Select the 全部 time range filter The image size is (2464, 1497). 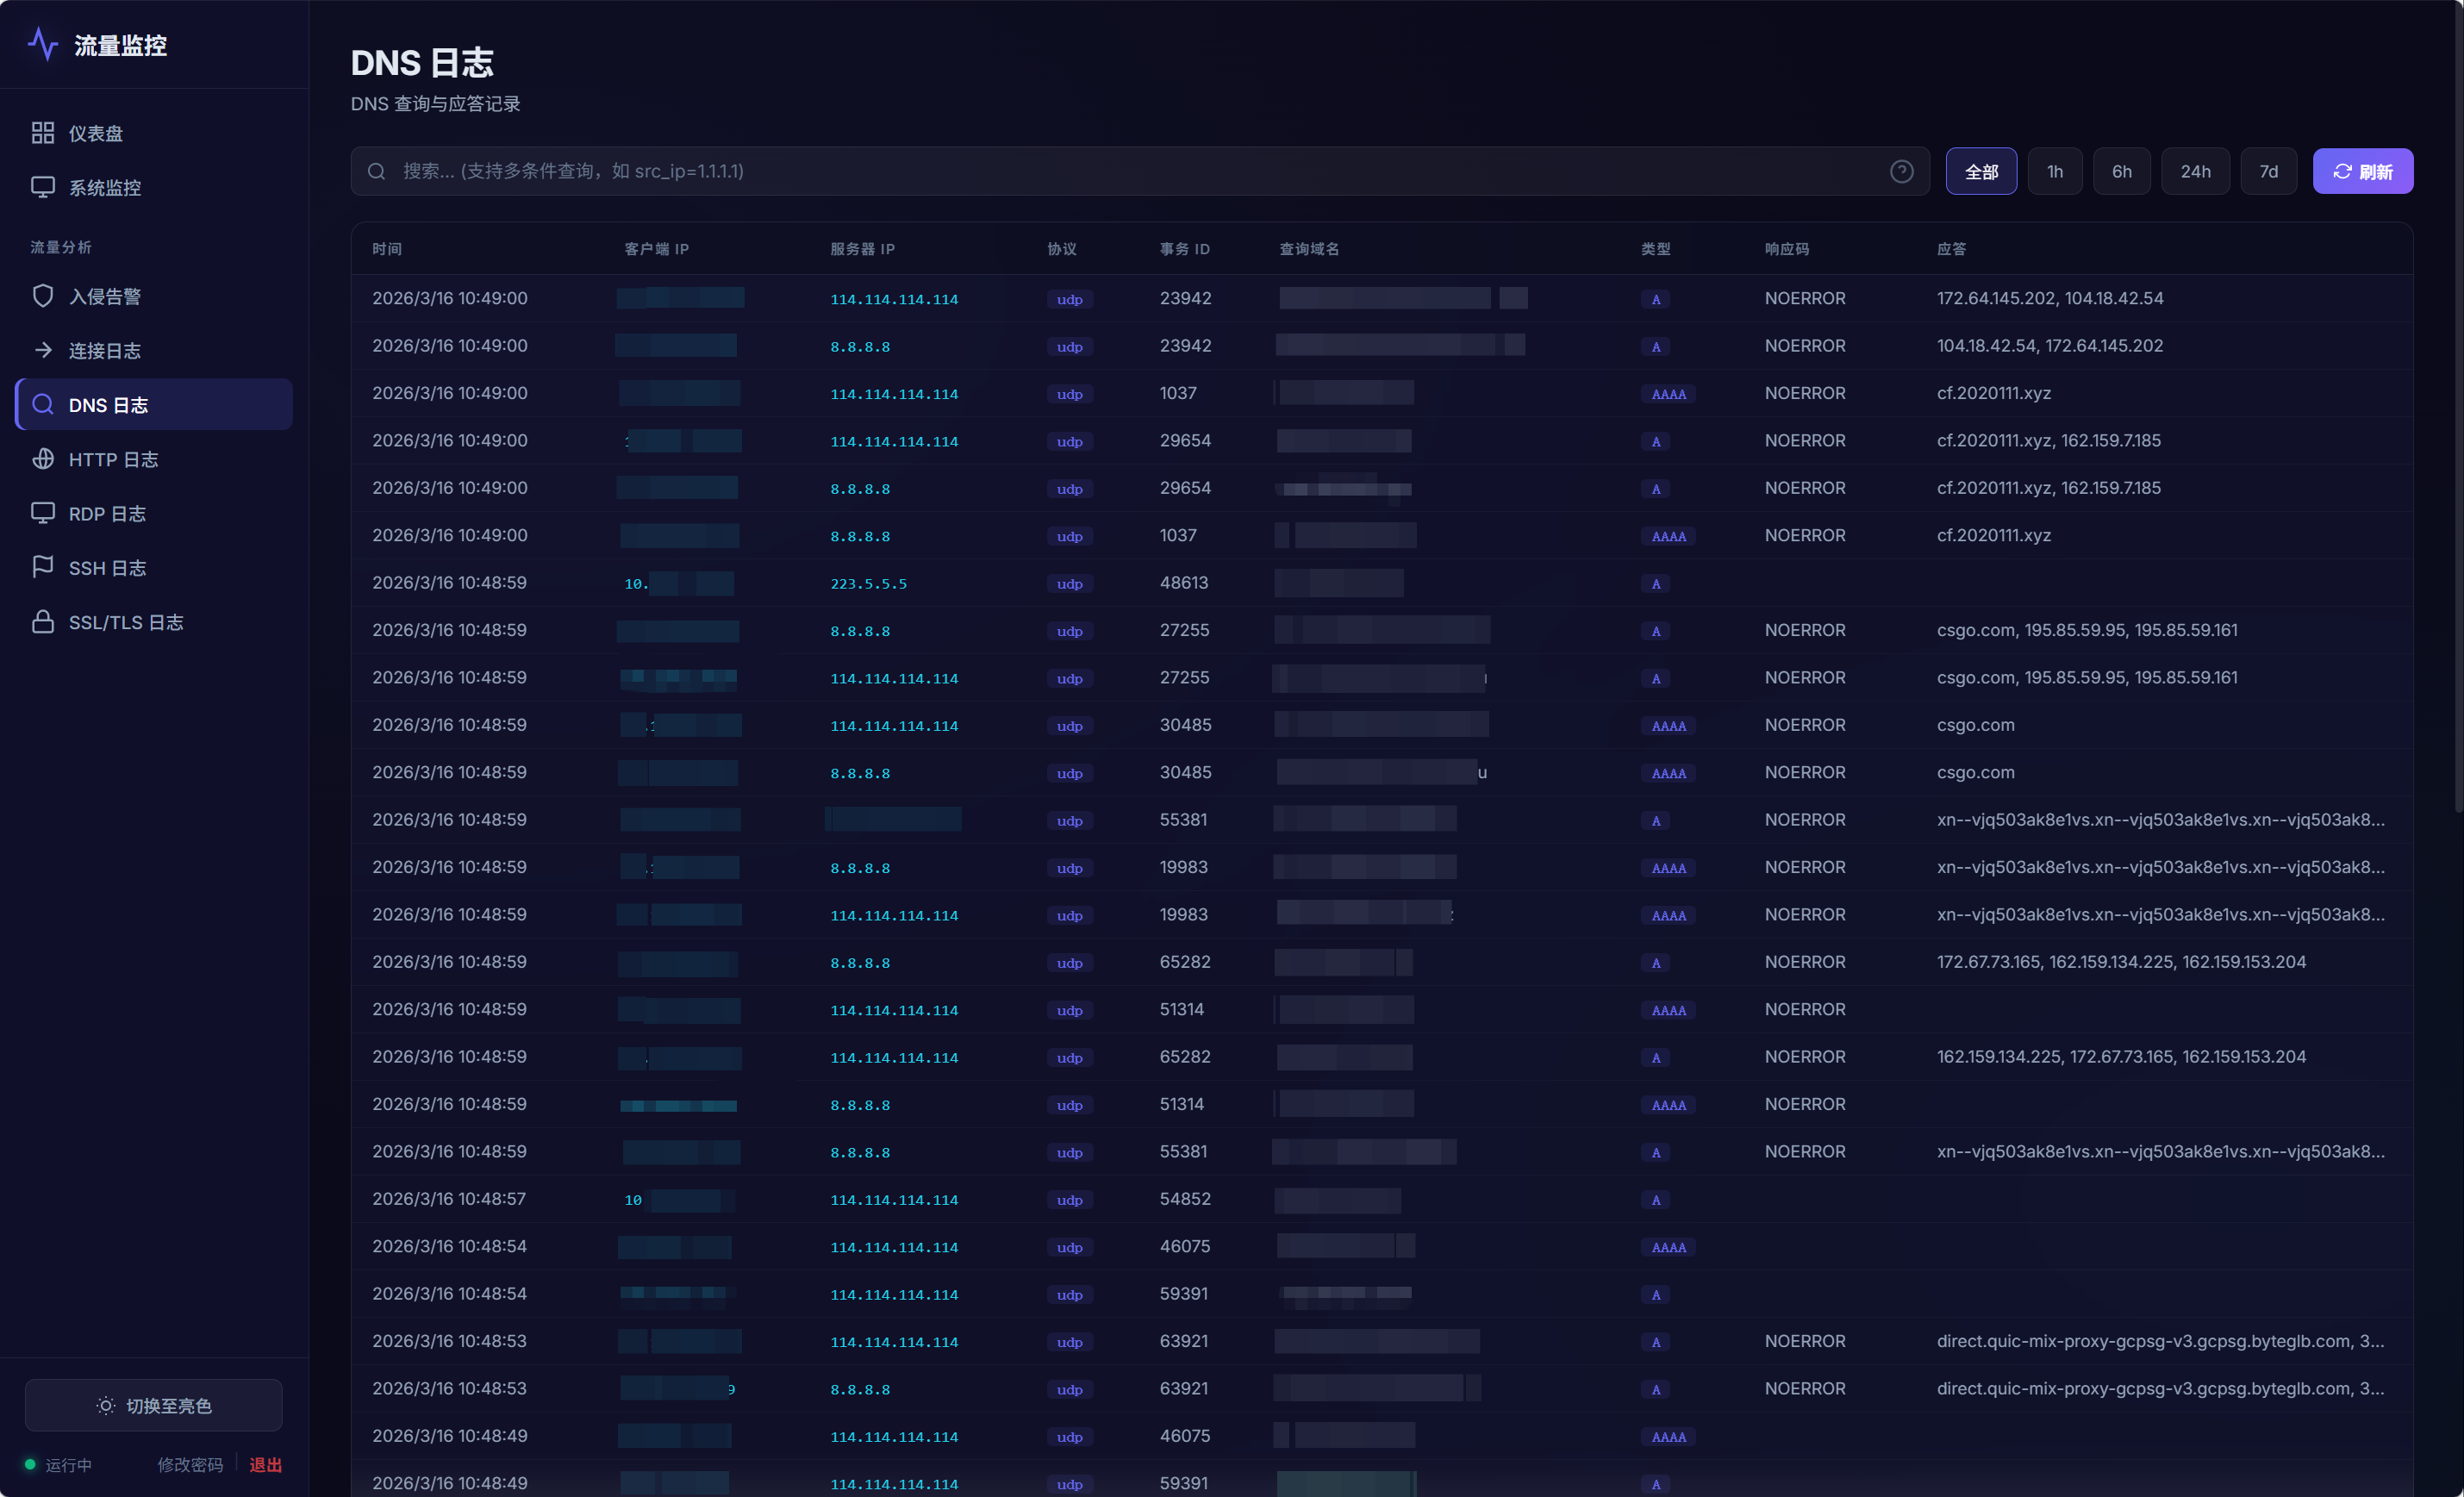coord(1980,171)
